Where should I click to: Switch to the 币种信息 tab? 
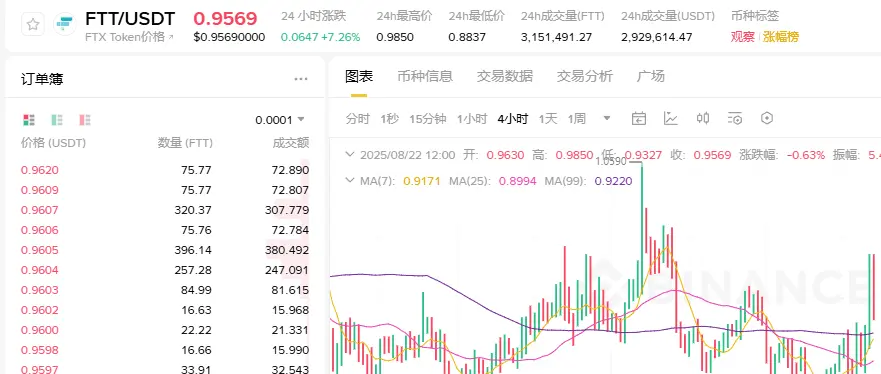[425, 76]
